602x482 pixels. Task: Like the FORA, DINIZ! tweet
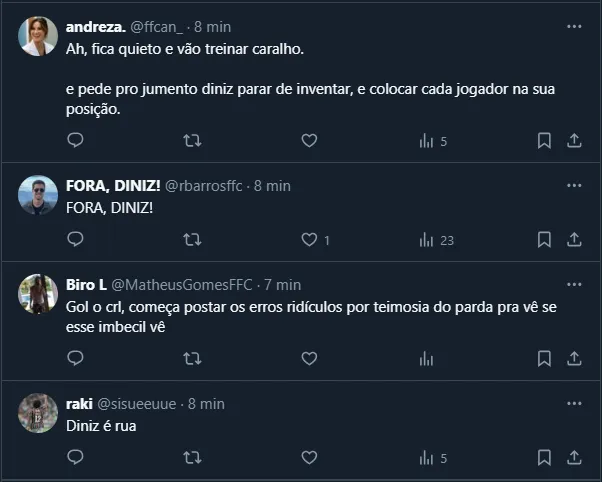point(309,240)
